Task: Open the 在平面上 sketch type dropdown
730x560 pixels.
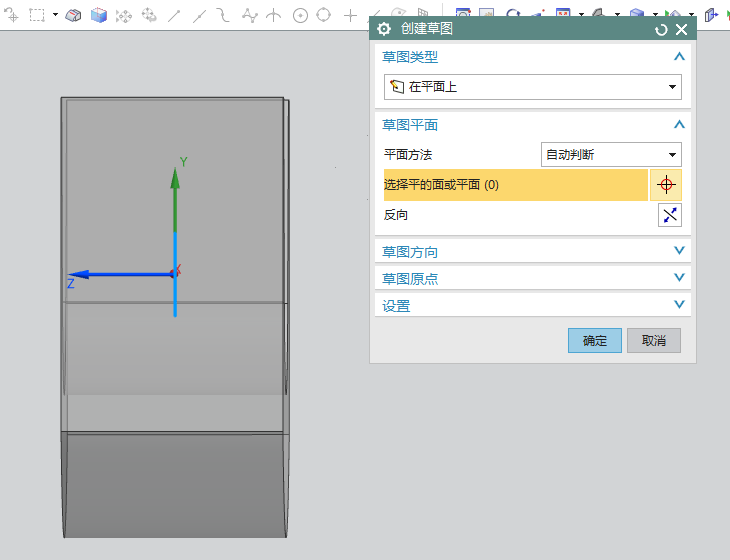Action: (533, 87)
